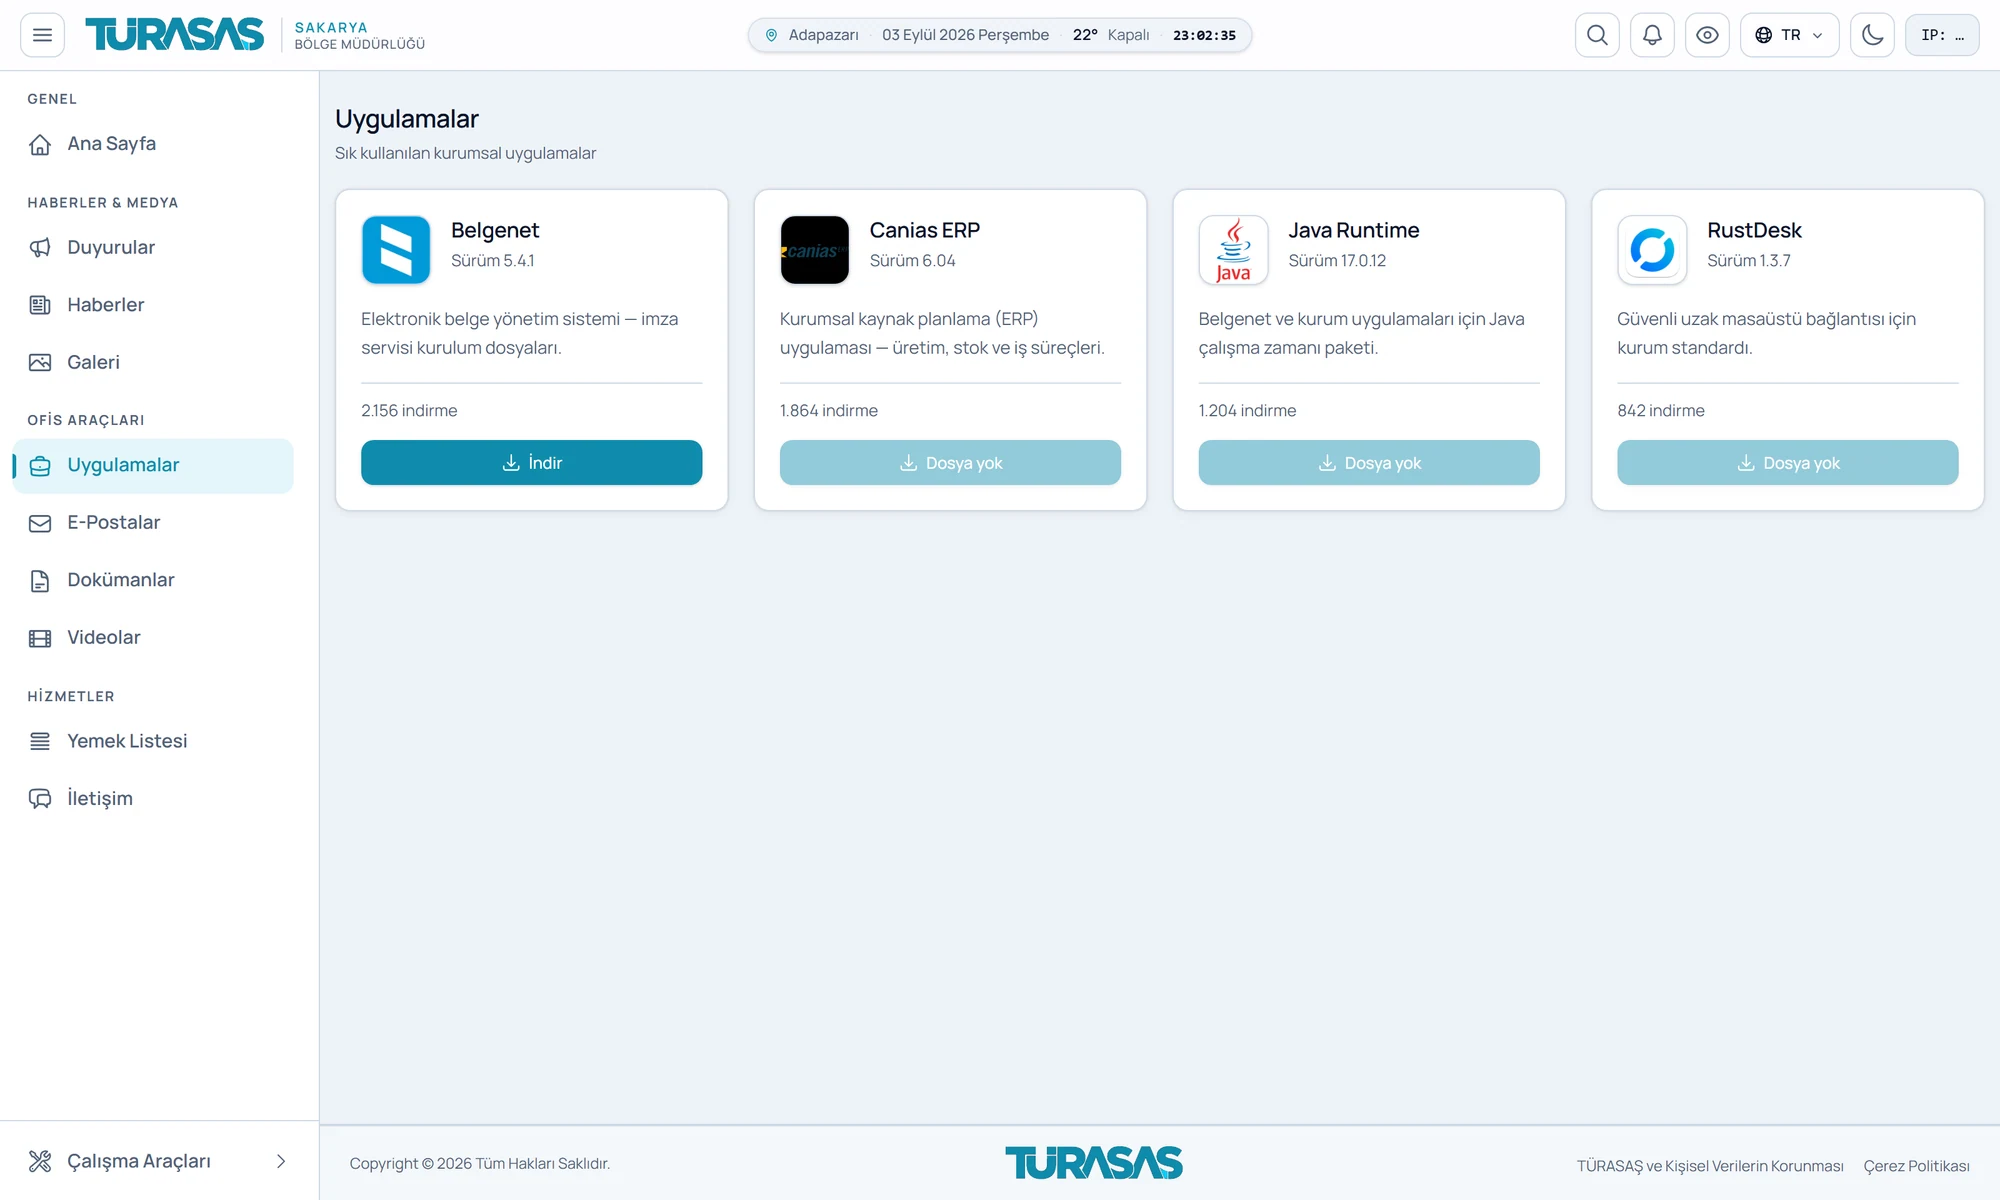Viewport: 2000px width, 1200px height.
Task: Click the 842 indirme count
Action: 1661,411
